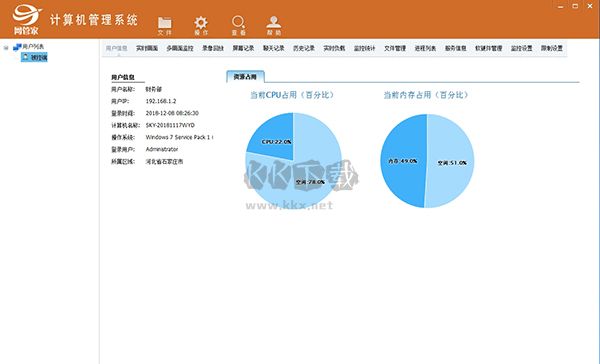The width and height of the screenshot is (600, 364).
Task: Click the Windows 7 Service Pack 1 value
Action: (x=179, y=137)
